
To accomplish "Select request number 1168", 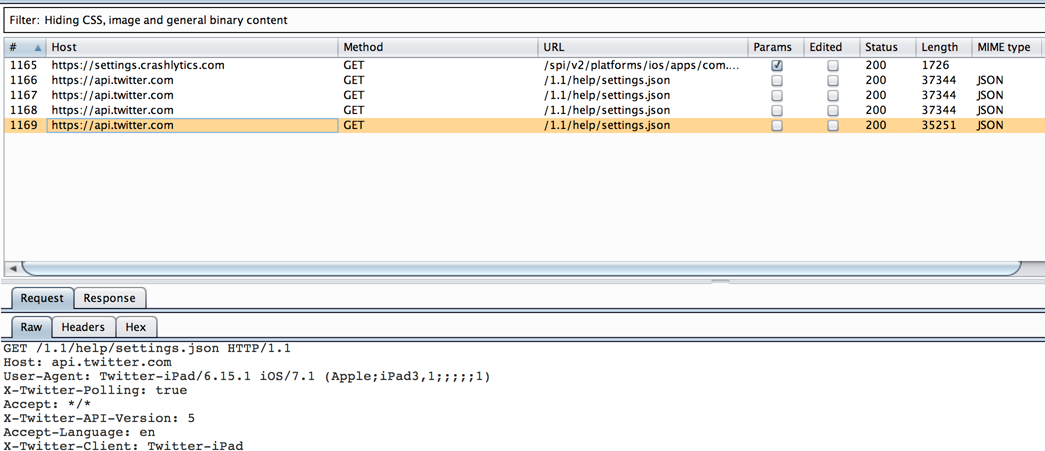I will [524, 110].
